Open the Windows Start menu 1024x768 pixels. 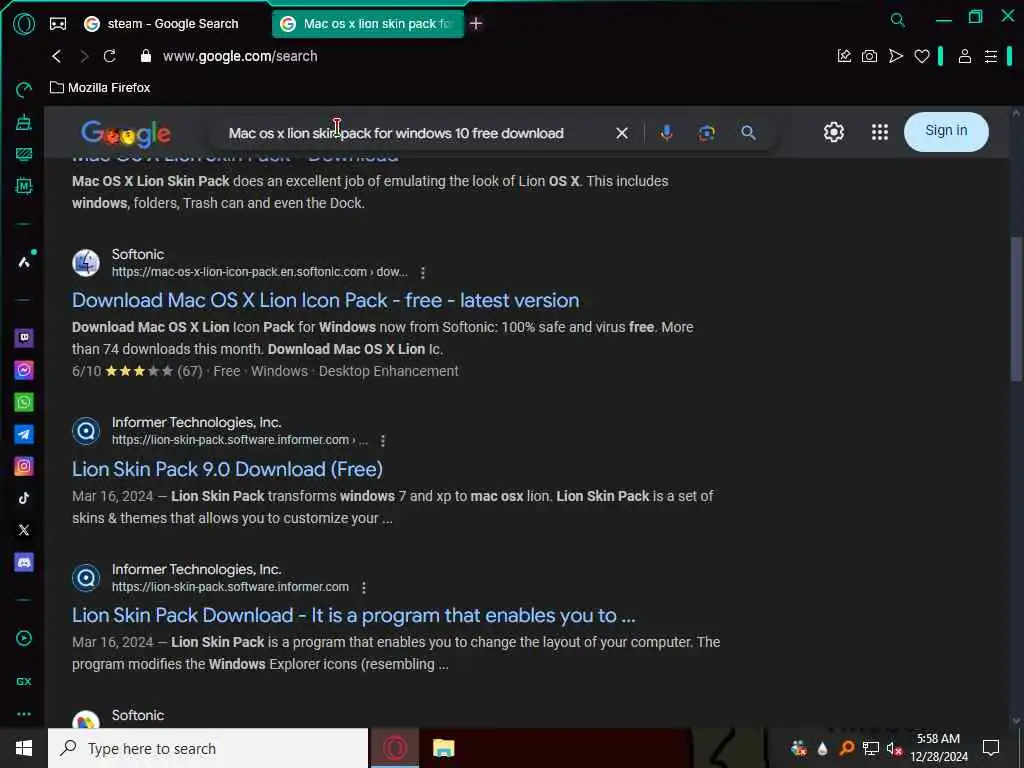coord(24,748)
